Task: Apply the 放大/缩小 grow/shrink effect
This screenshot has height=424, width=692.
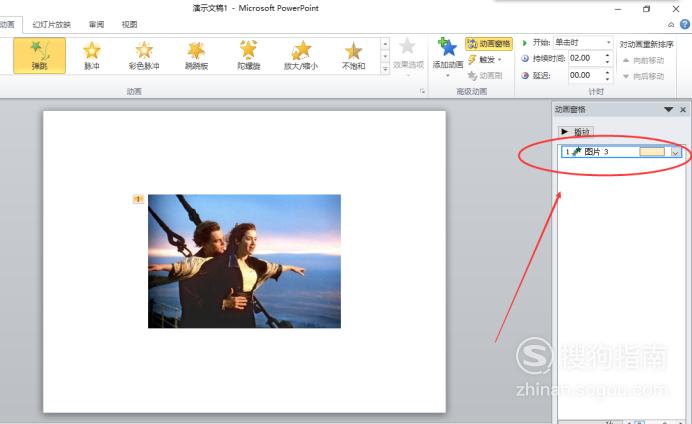Action: pyautogui.click(x=301, y=56)
